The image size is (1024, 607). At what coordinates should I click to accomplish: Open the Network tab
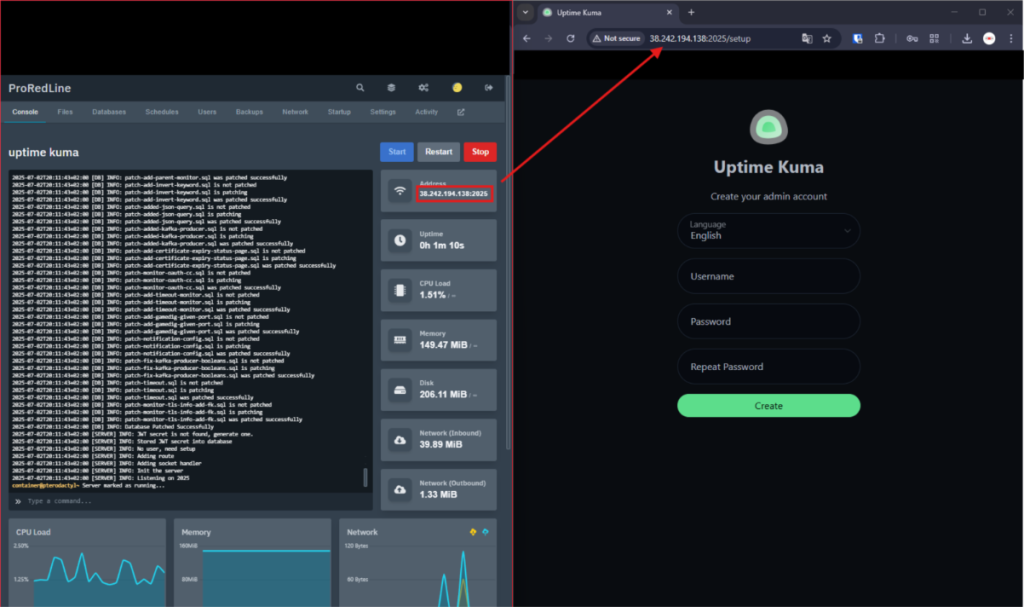(x=295, y=112)
